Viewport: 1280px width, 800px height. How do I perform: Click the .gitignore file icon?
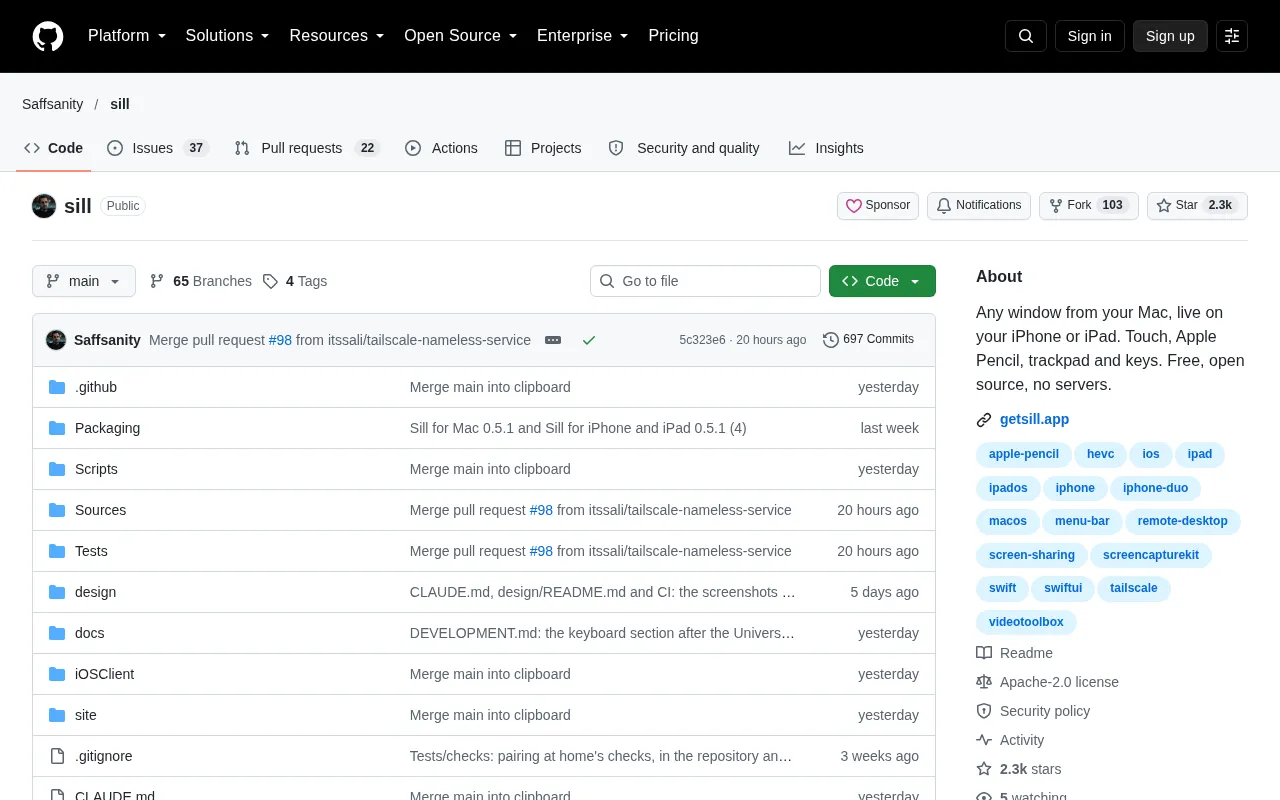[57, 756]
